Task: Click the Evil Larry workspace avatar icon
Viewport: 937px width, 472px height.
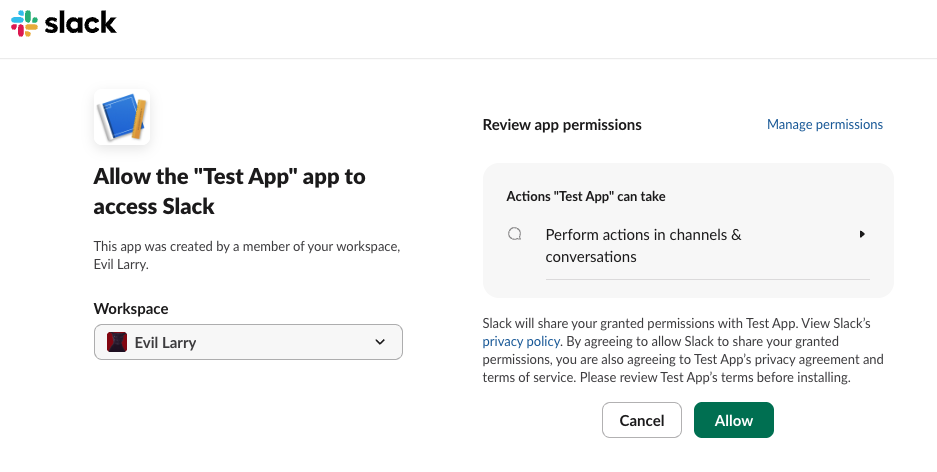Action: click(117, 342)
